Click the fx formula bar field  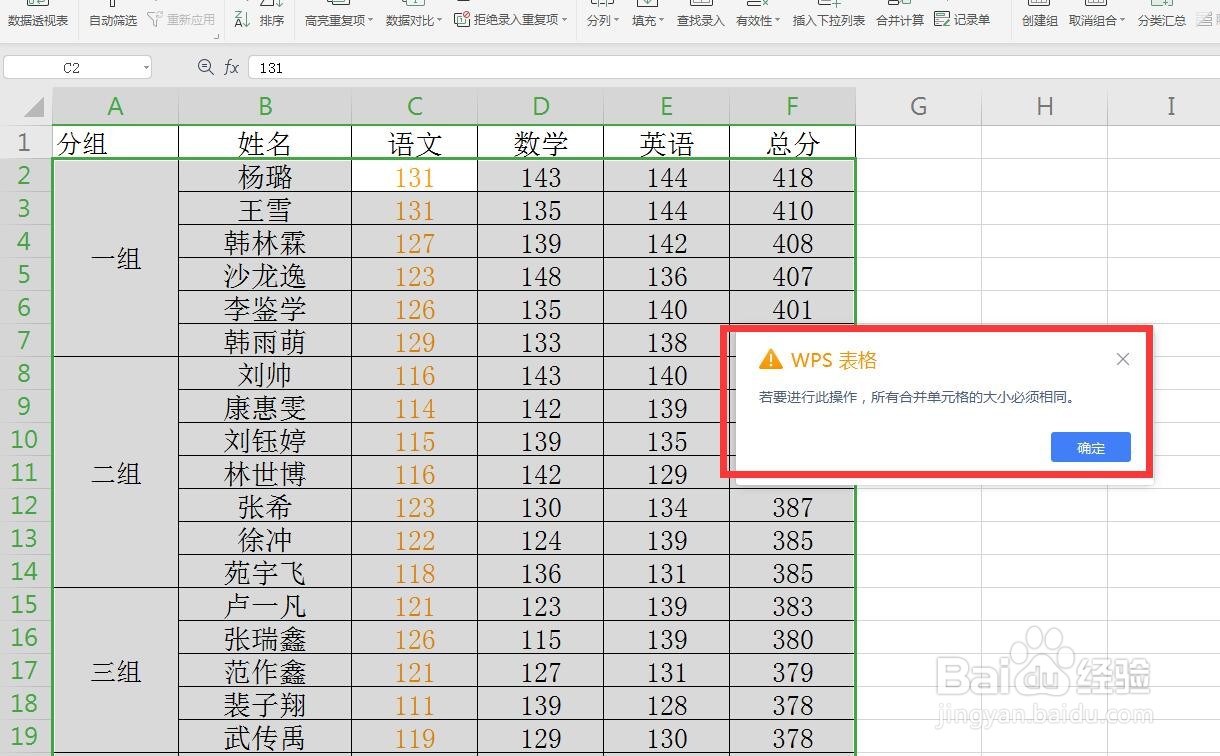(400, 67)
